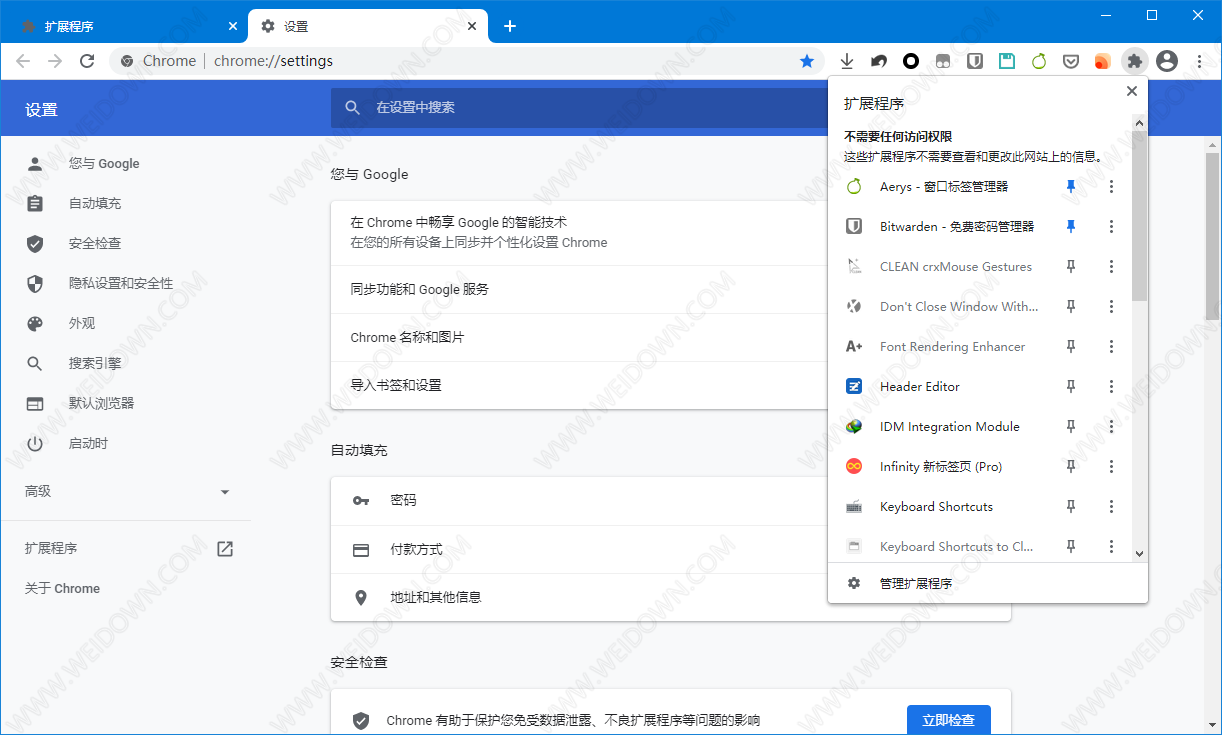Click the extensions list scrollbar down arrow

tap(1139, 553)
